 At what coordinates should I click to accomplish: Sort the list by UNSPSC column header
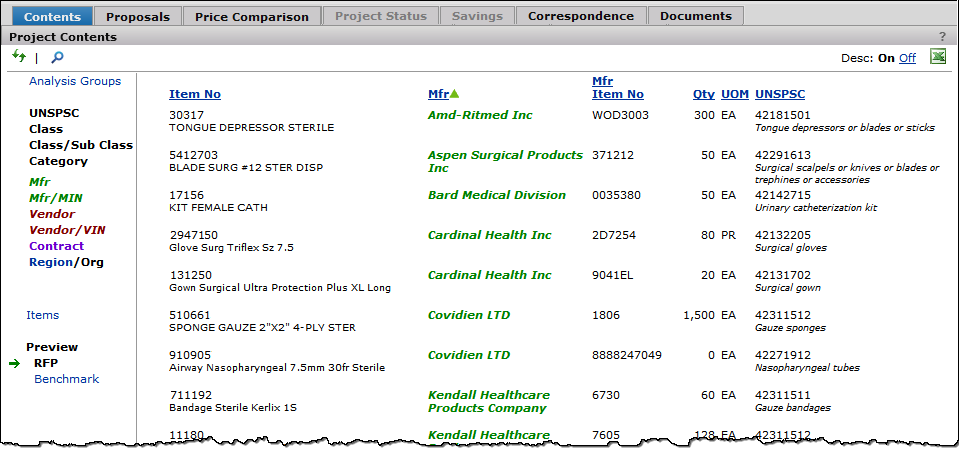coord(779,94)
